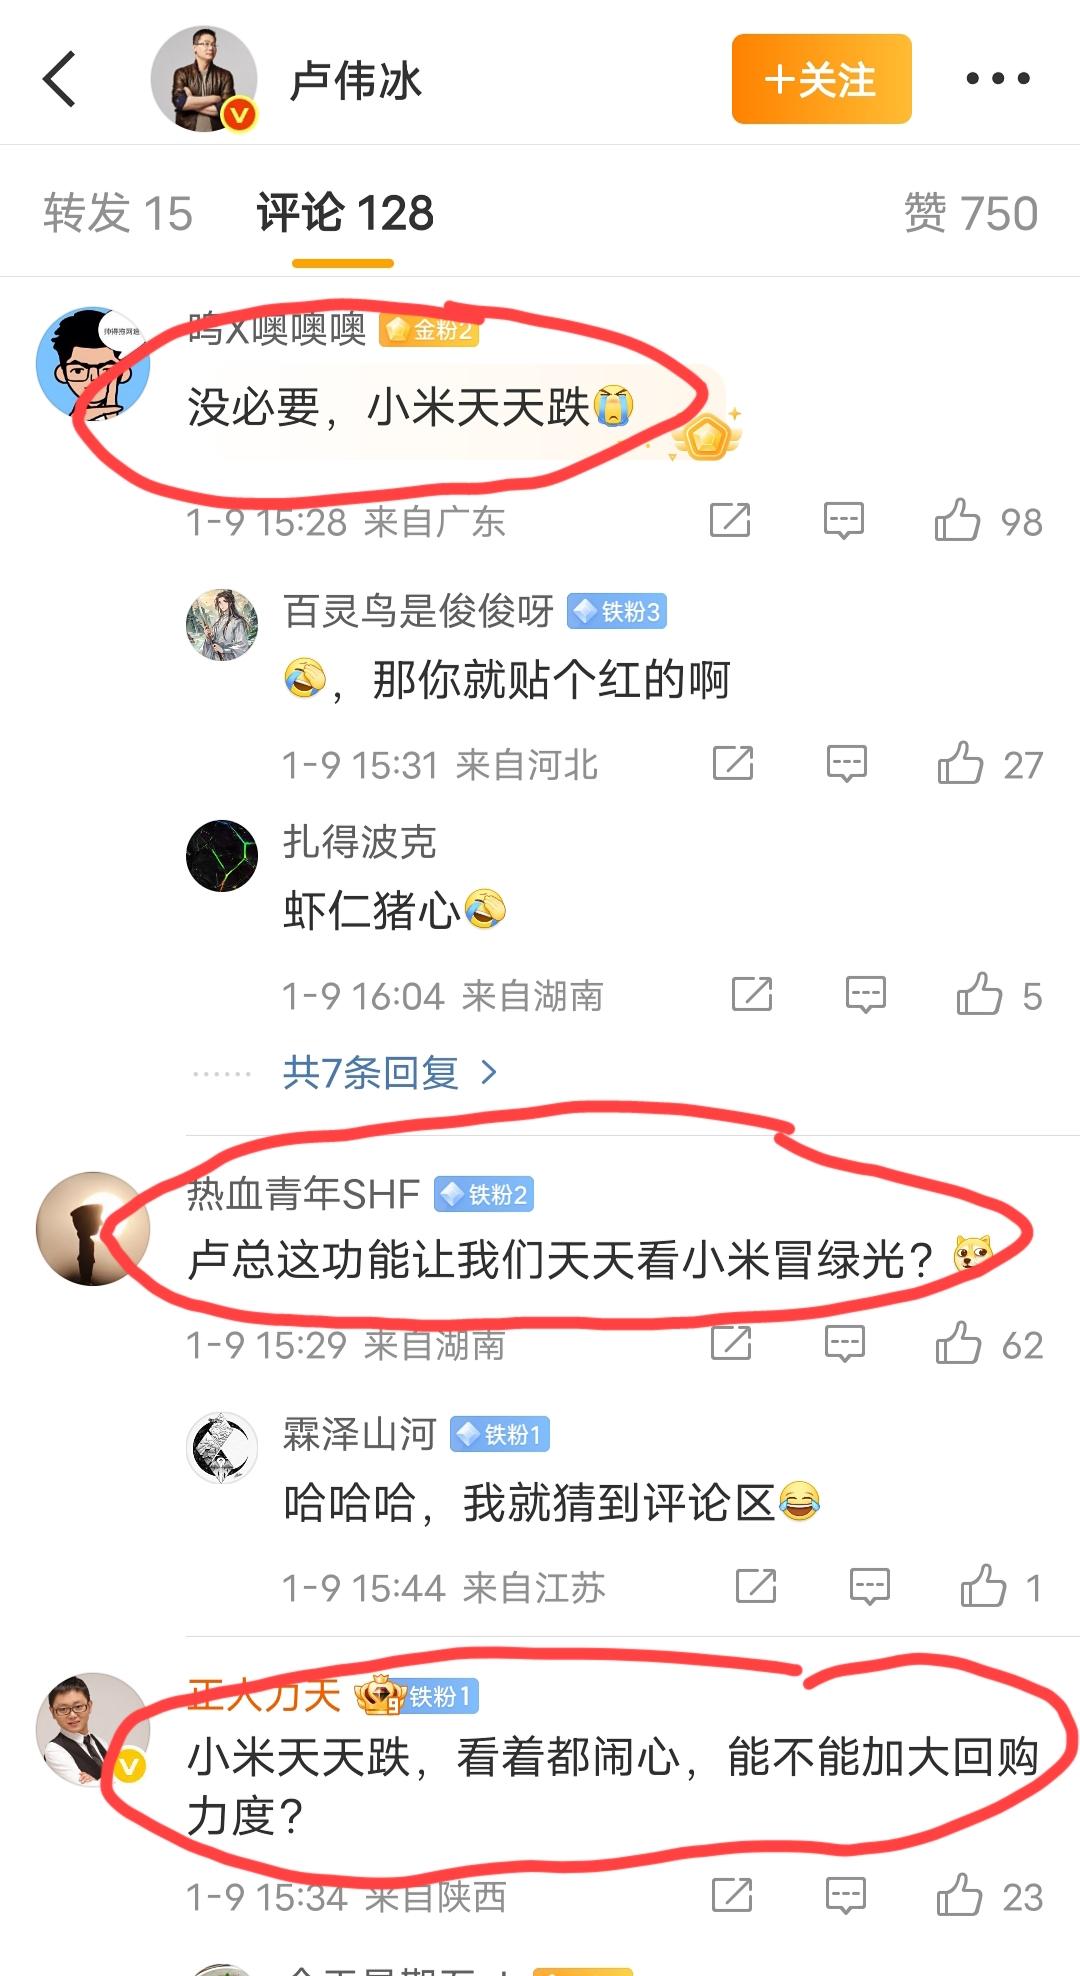Open 卢伟冰's profile avatar in header
The height and width of the screenshot is (1976, 1080).
[x=205, y=79]
